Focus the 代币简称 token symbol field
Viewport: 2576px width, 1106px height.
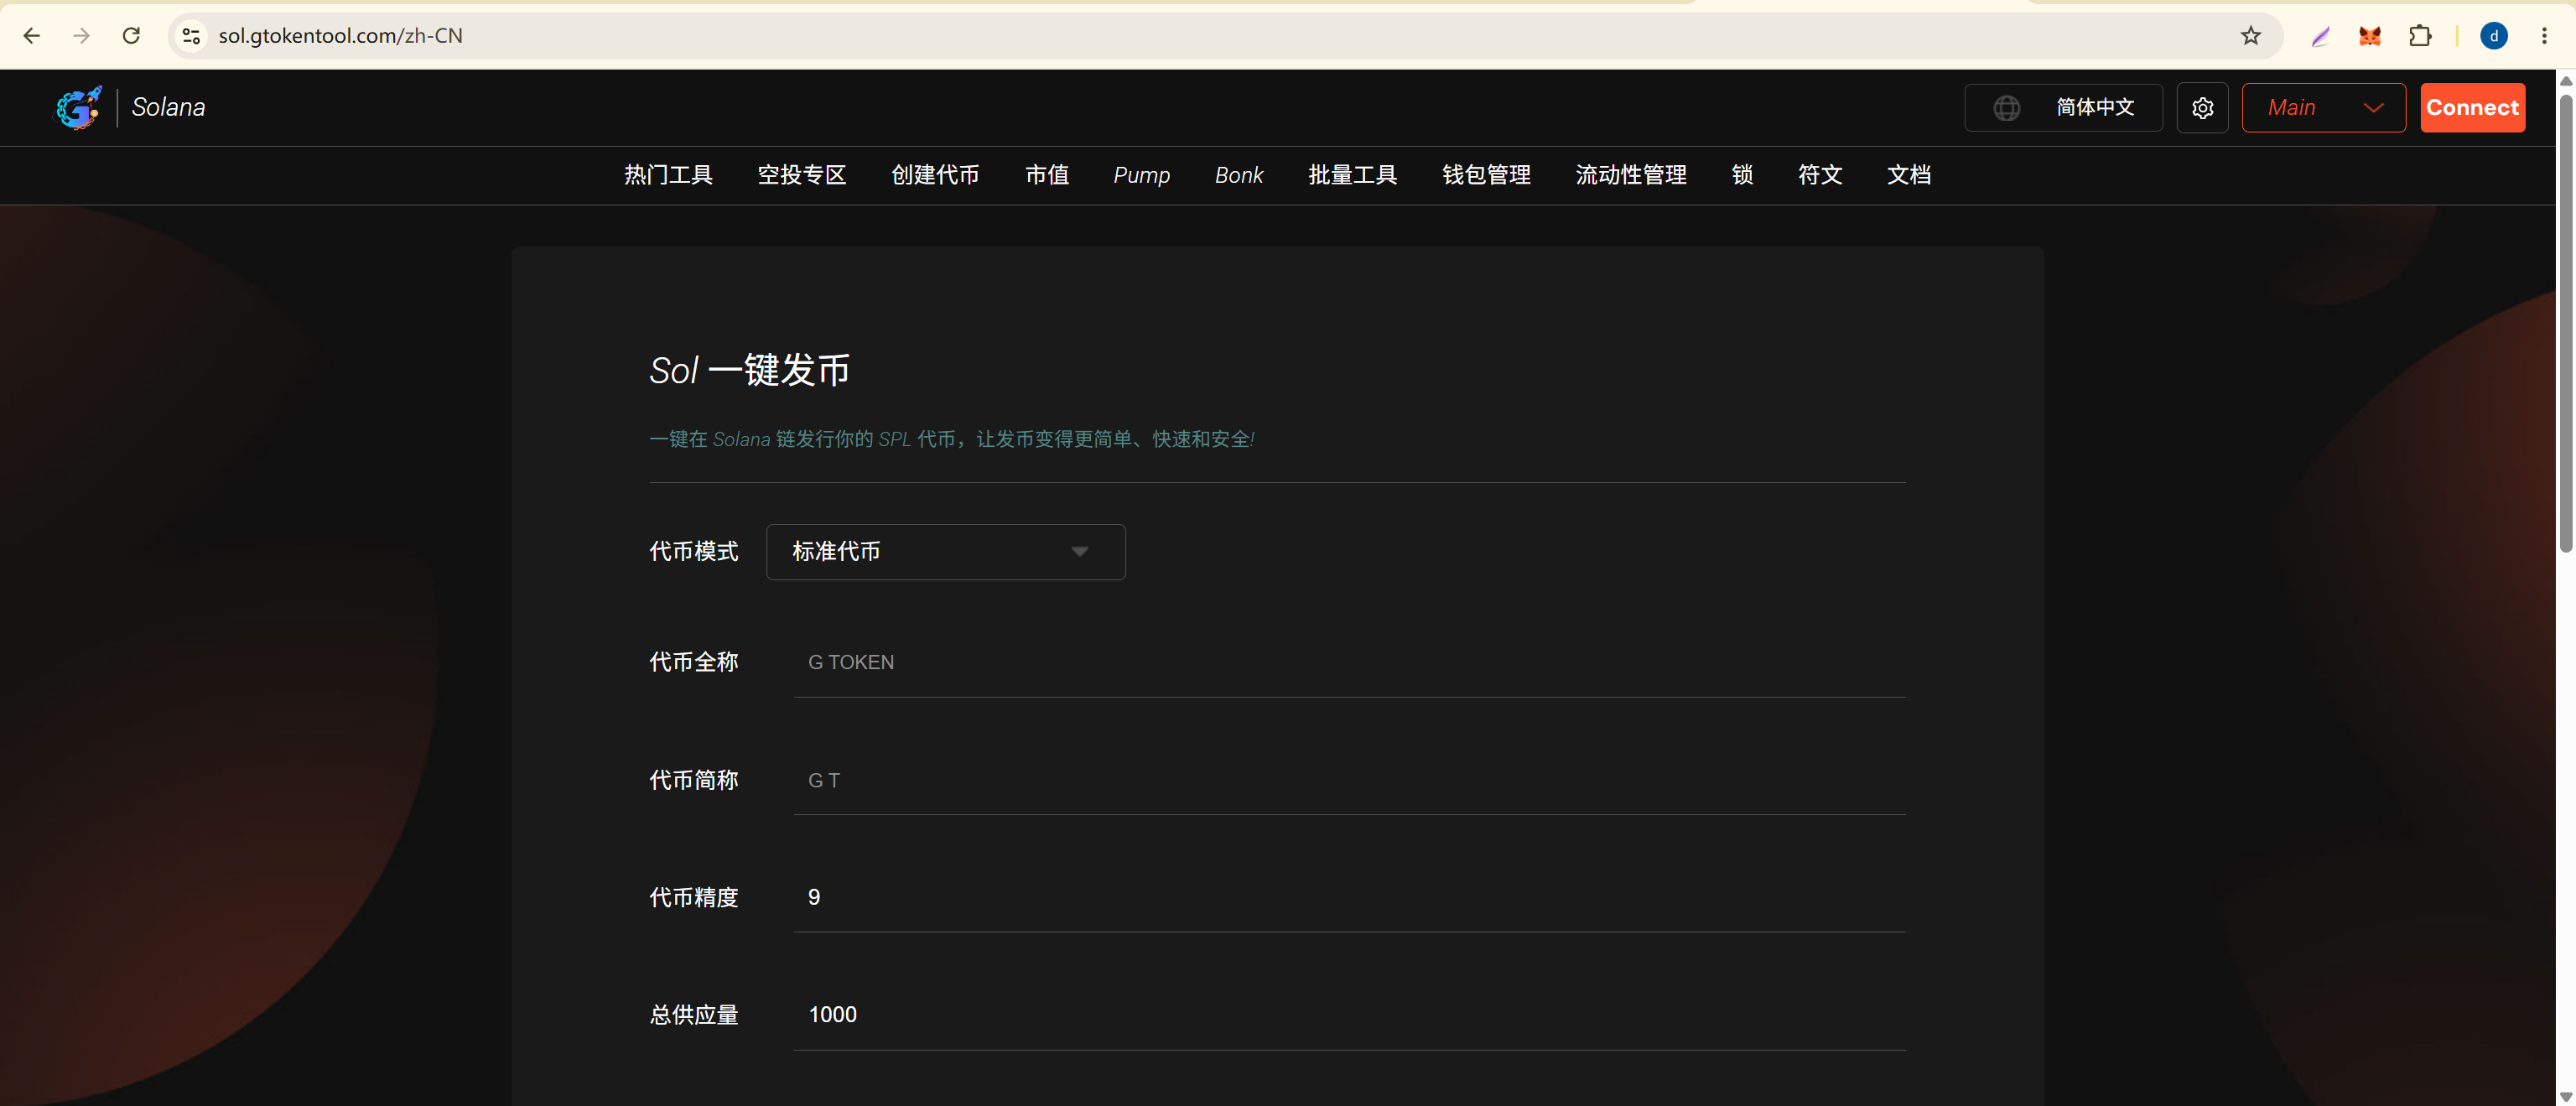pyautogui.click(x=1349, y=781)
